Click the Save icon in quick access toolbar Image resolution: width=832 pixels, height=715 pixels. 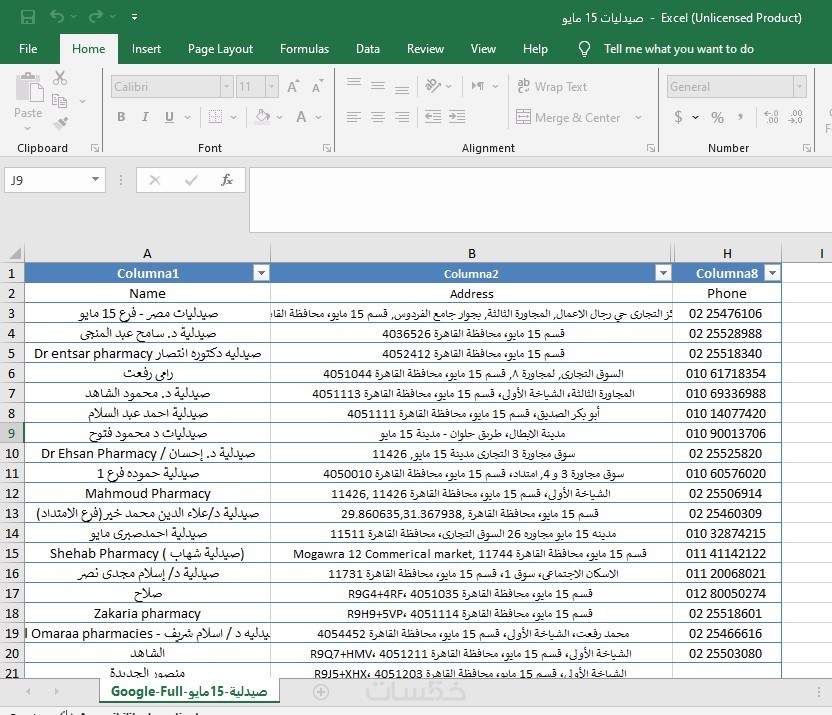[28, 17]
